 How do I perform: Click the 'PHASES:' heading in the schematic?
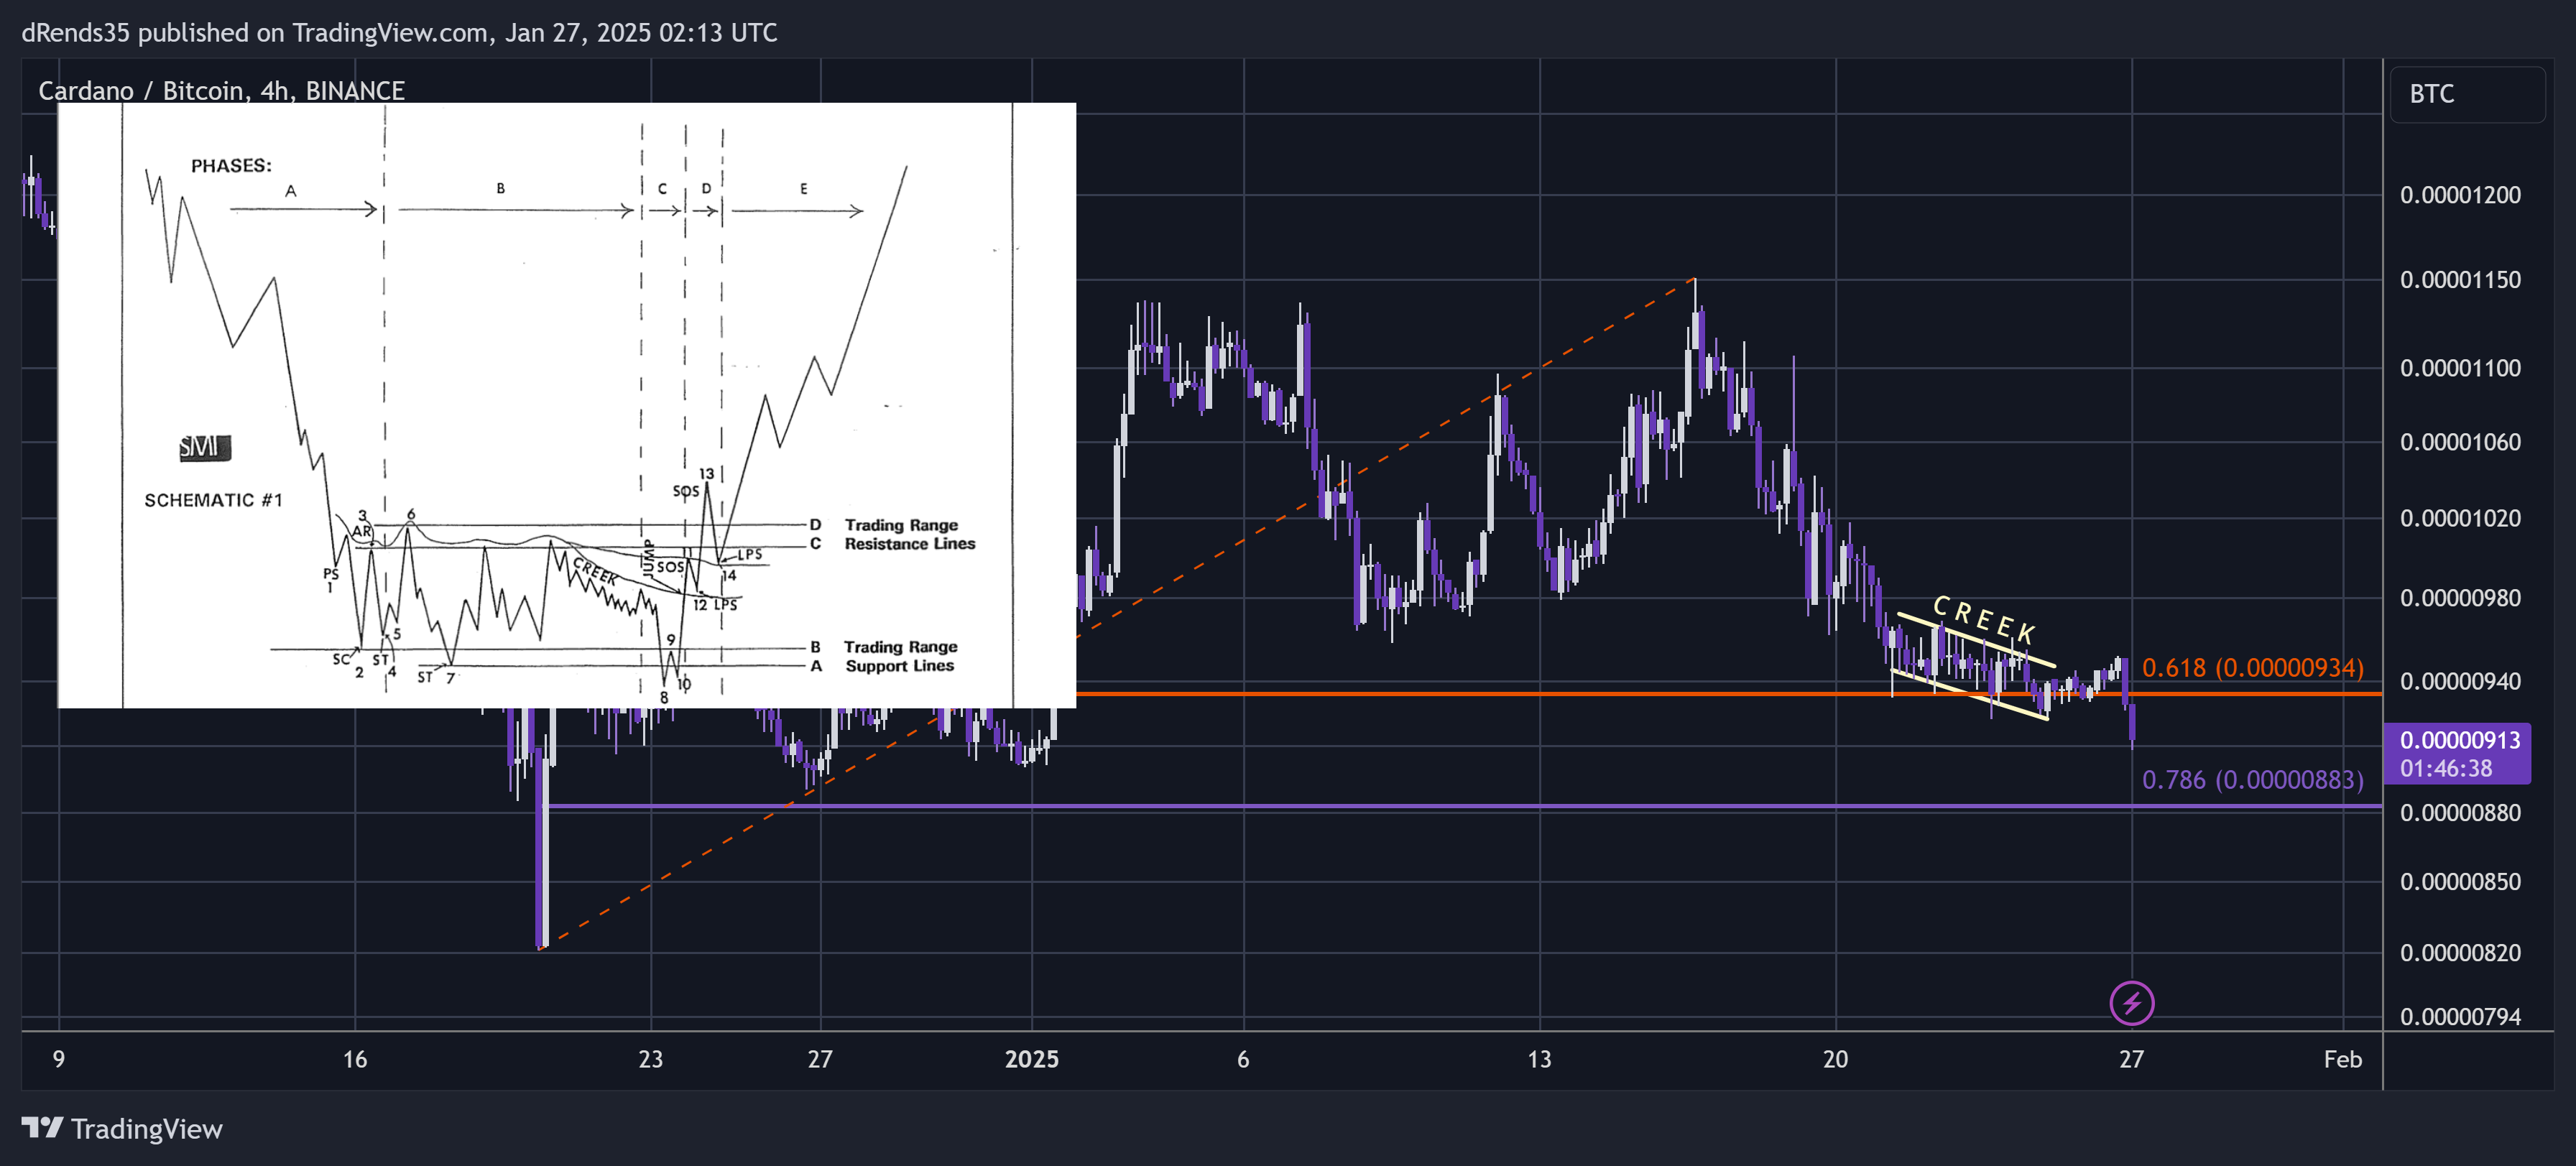click(x=231, y=165)
